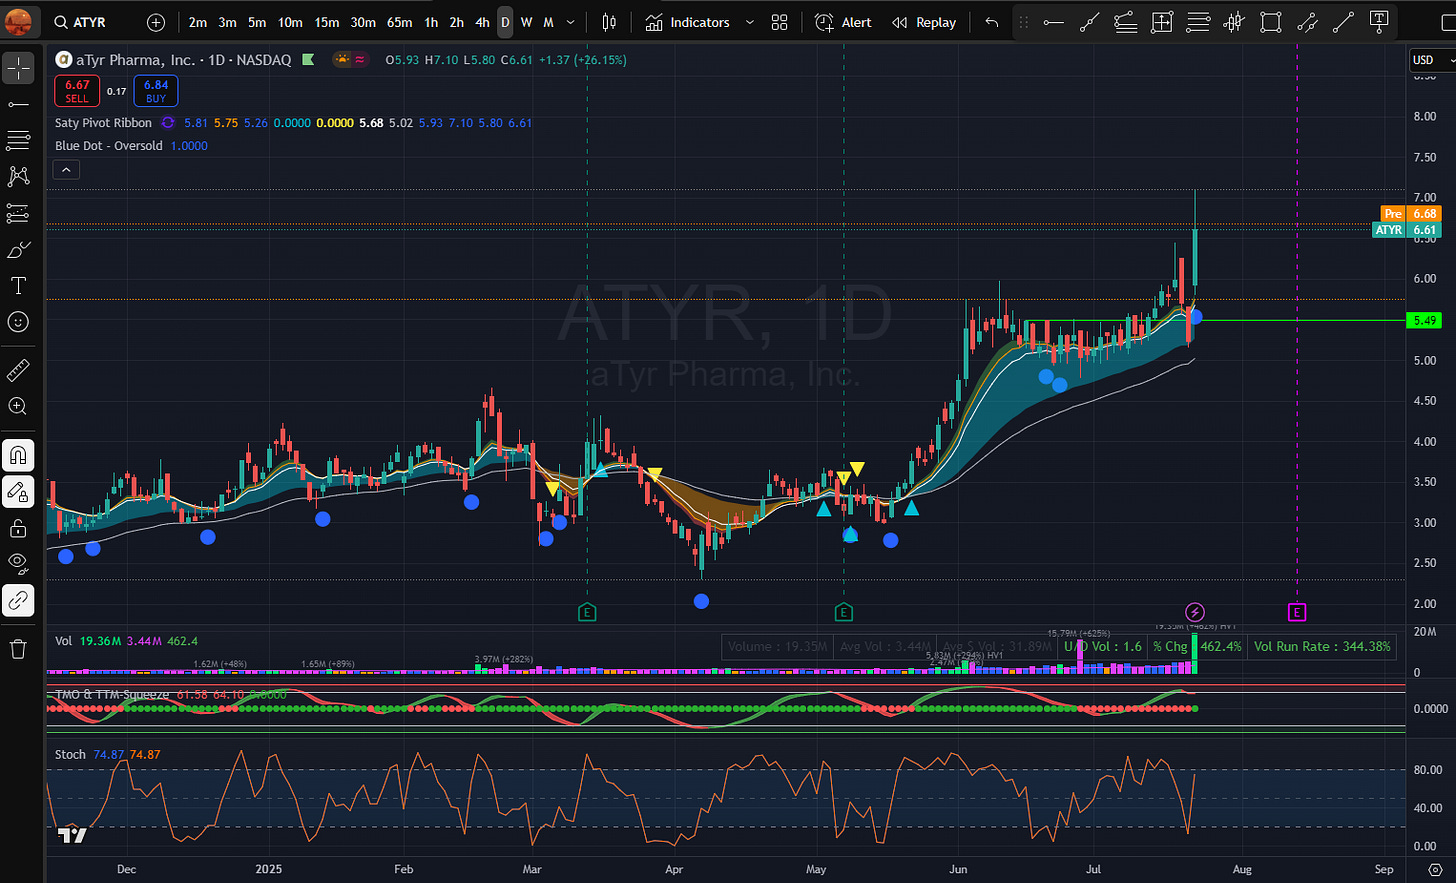Image resolution: width=1456 pixels, height=883 pixels.
Task: Grab the favorites toolbar drag handle
Action: [x=1023, y=22]
